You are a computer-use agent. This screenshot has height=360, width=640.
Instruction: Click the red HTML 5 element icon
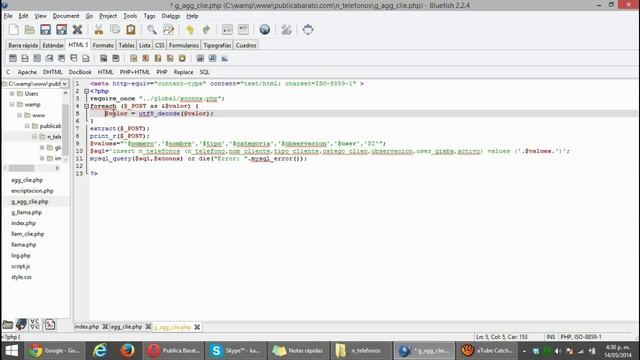point(146,58)
